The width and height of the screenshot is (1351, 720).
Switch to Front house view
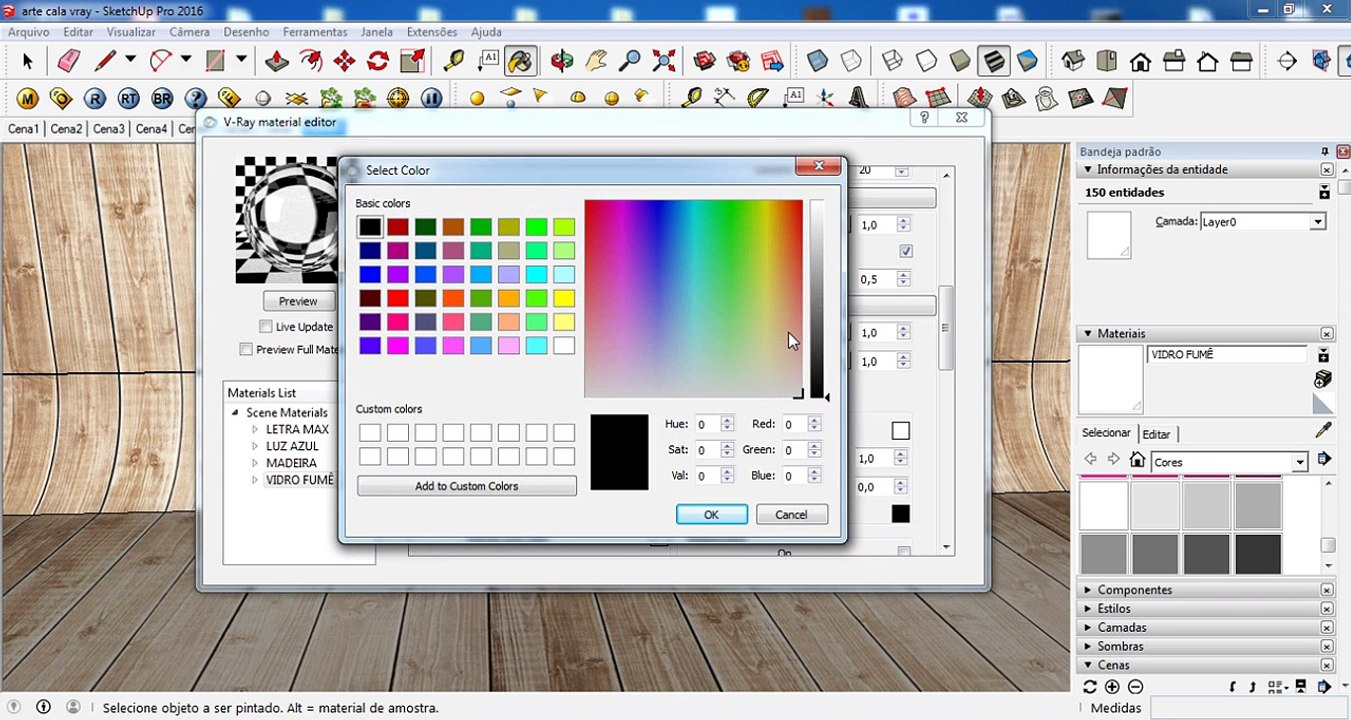tap(1141, 61)
